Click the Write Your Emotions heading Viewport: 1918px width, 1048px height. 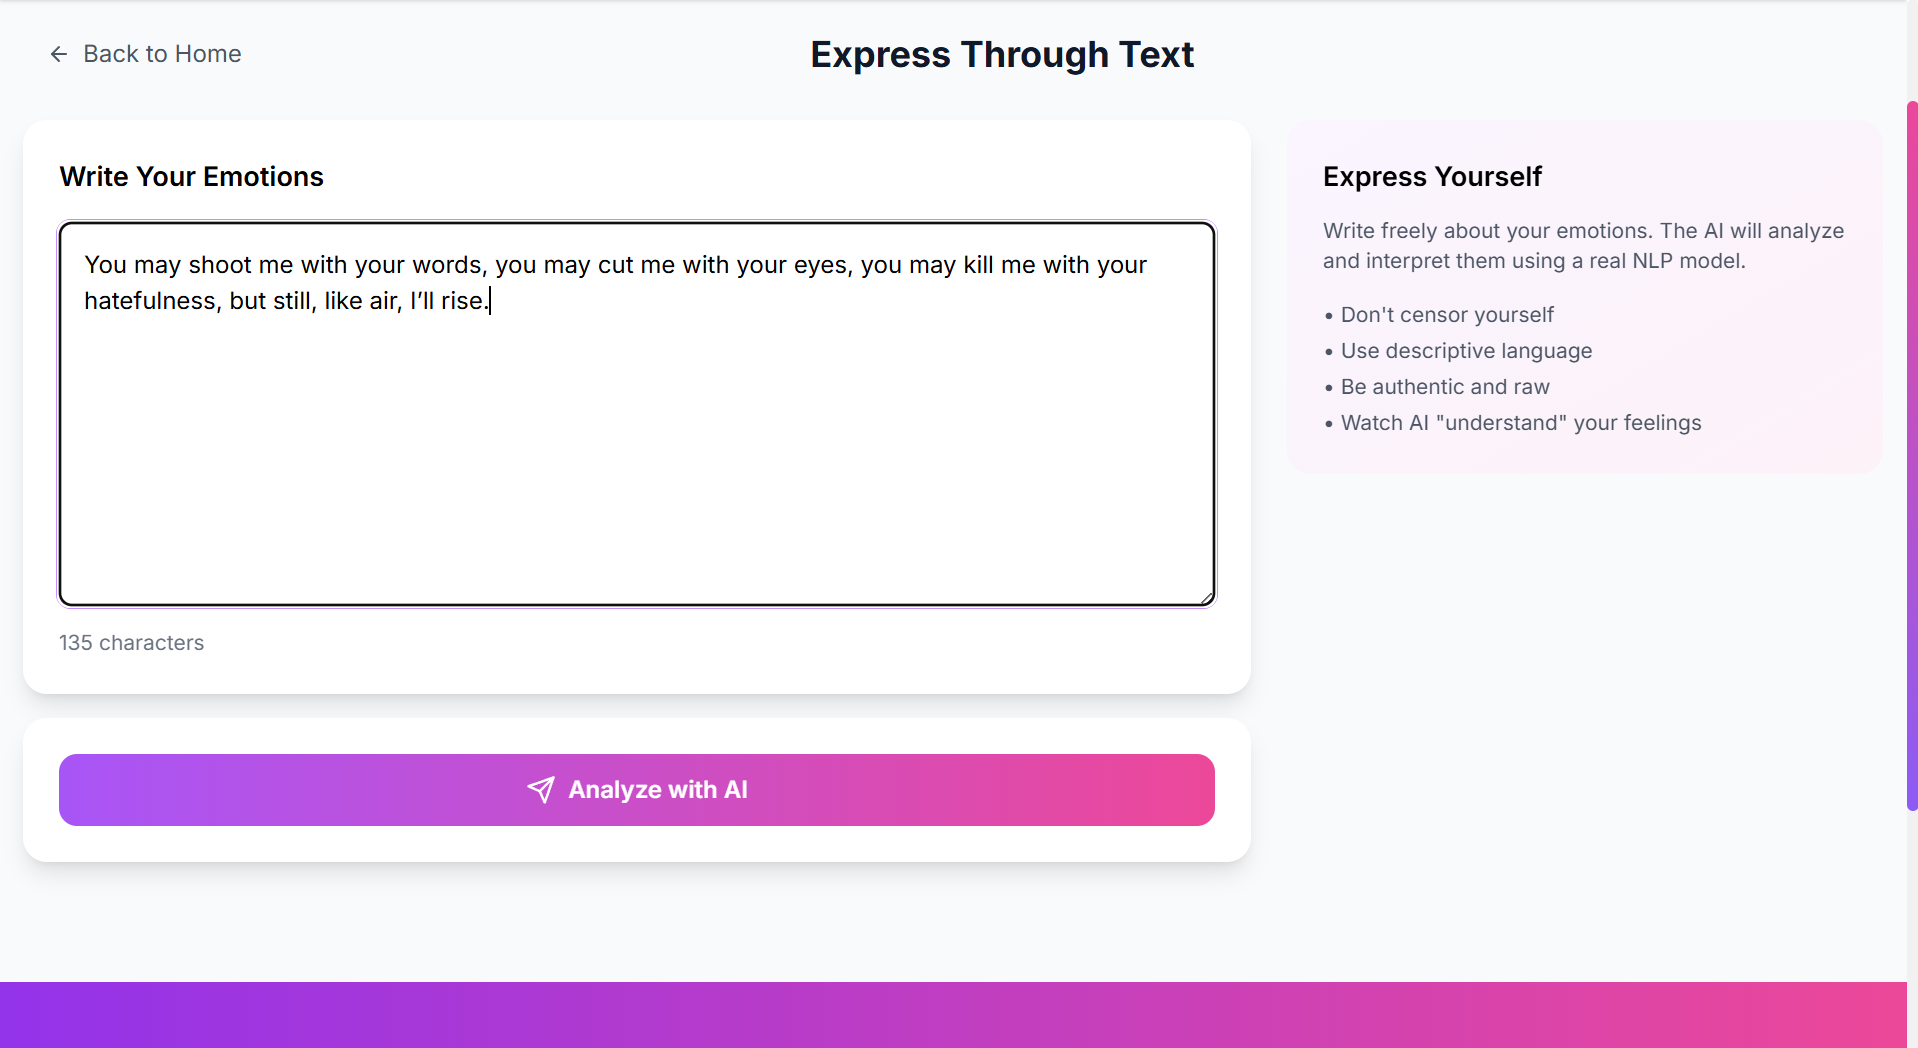click(x=191, y=177)
